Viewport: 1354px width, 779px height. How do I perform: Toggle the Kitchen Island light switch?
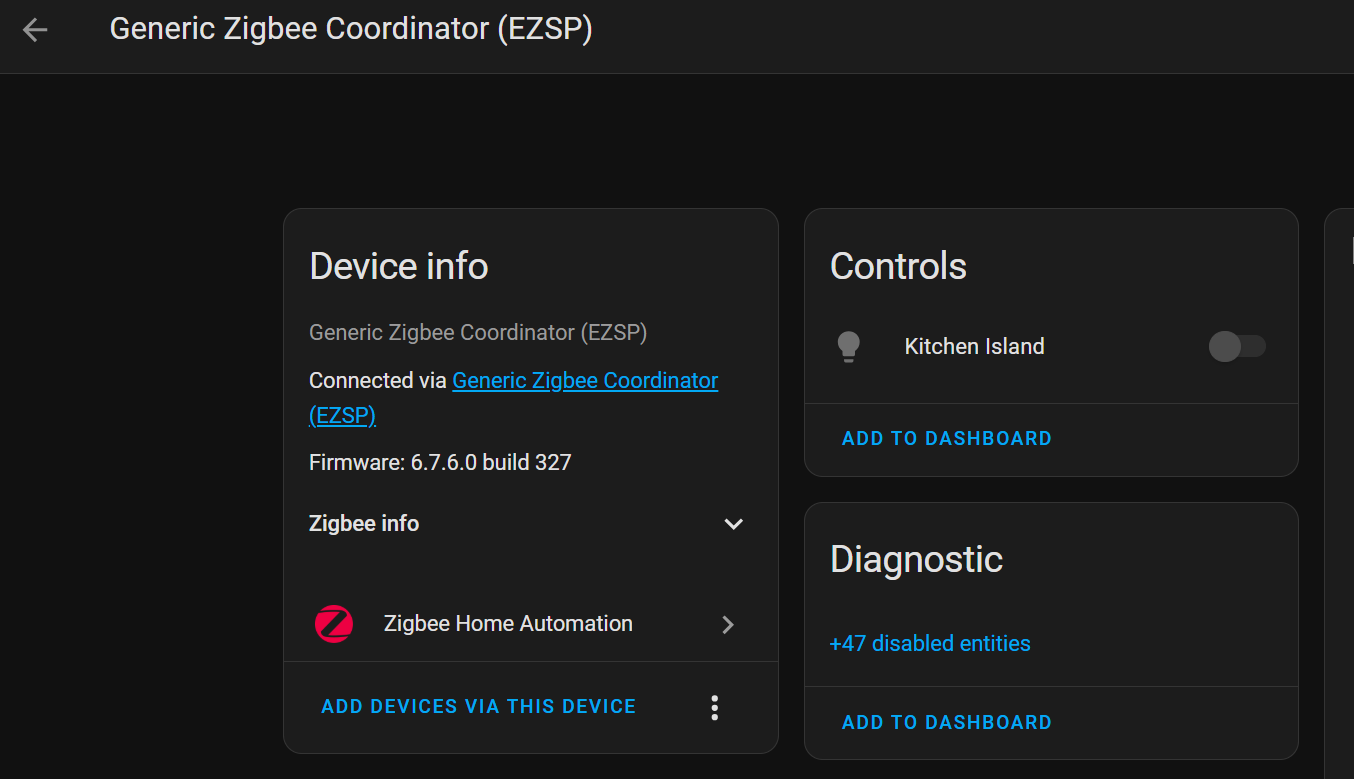(x=1237, y=347)
